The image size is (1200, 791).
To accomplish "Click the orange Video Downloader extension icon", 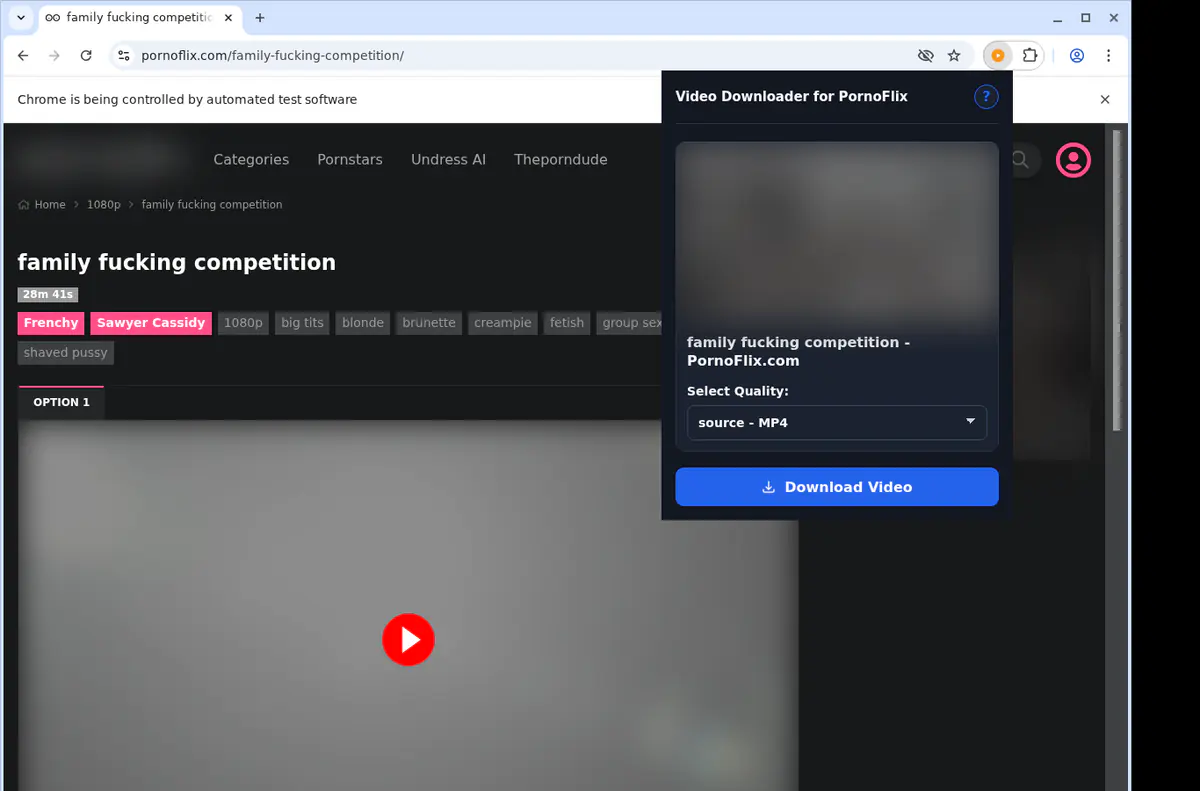I will [998, 56].
